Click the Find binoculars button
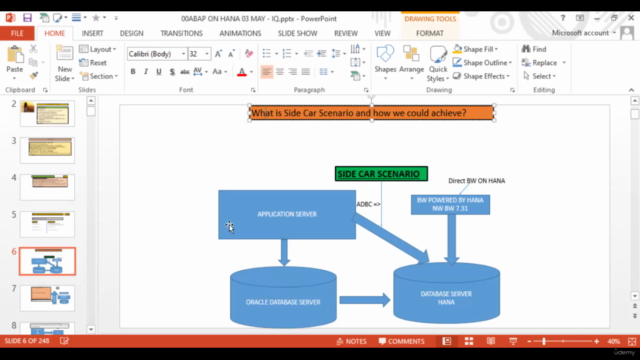Image resolution: width=640 pixels, height=360 pixels. [x=534, y=49]
